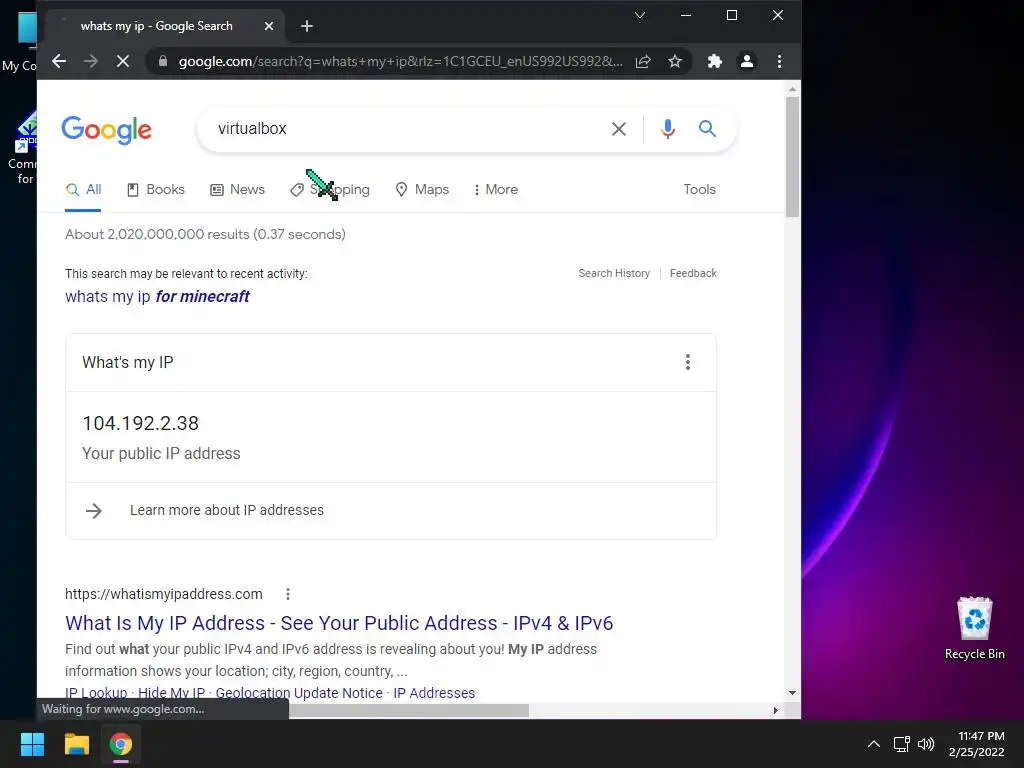1024x768 pixels.
Task: Expand the More search categories
Action: tap(496, 190)
